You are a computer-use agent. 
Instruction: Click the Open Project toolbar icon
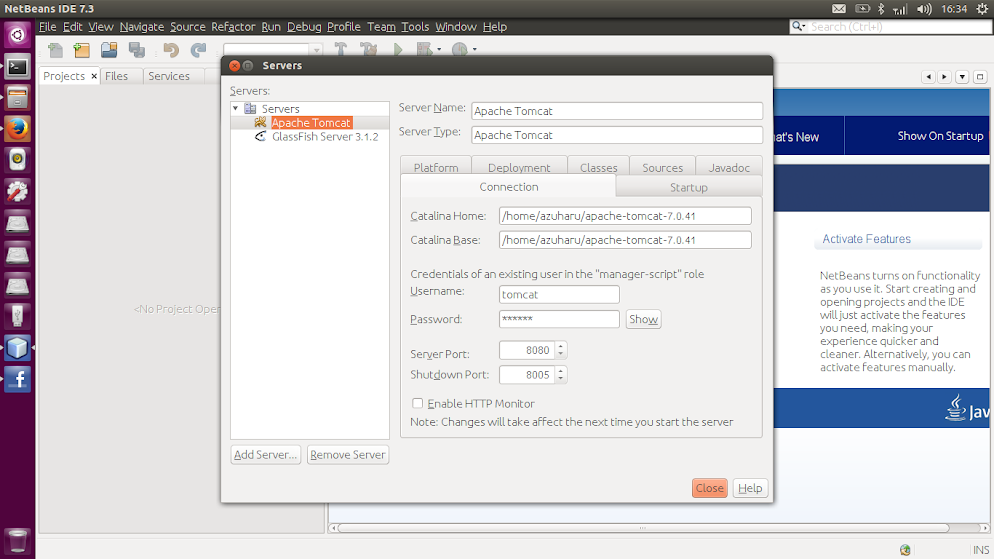109,50
